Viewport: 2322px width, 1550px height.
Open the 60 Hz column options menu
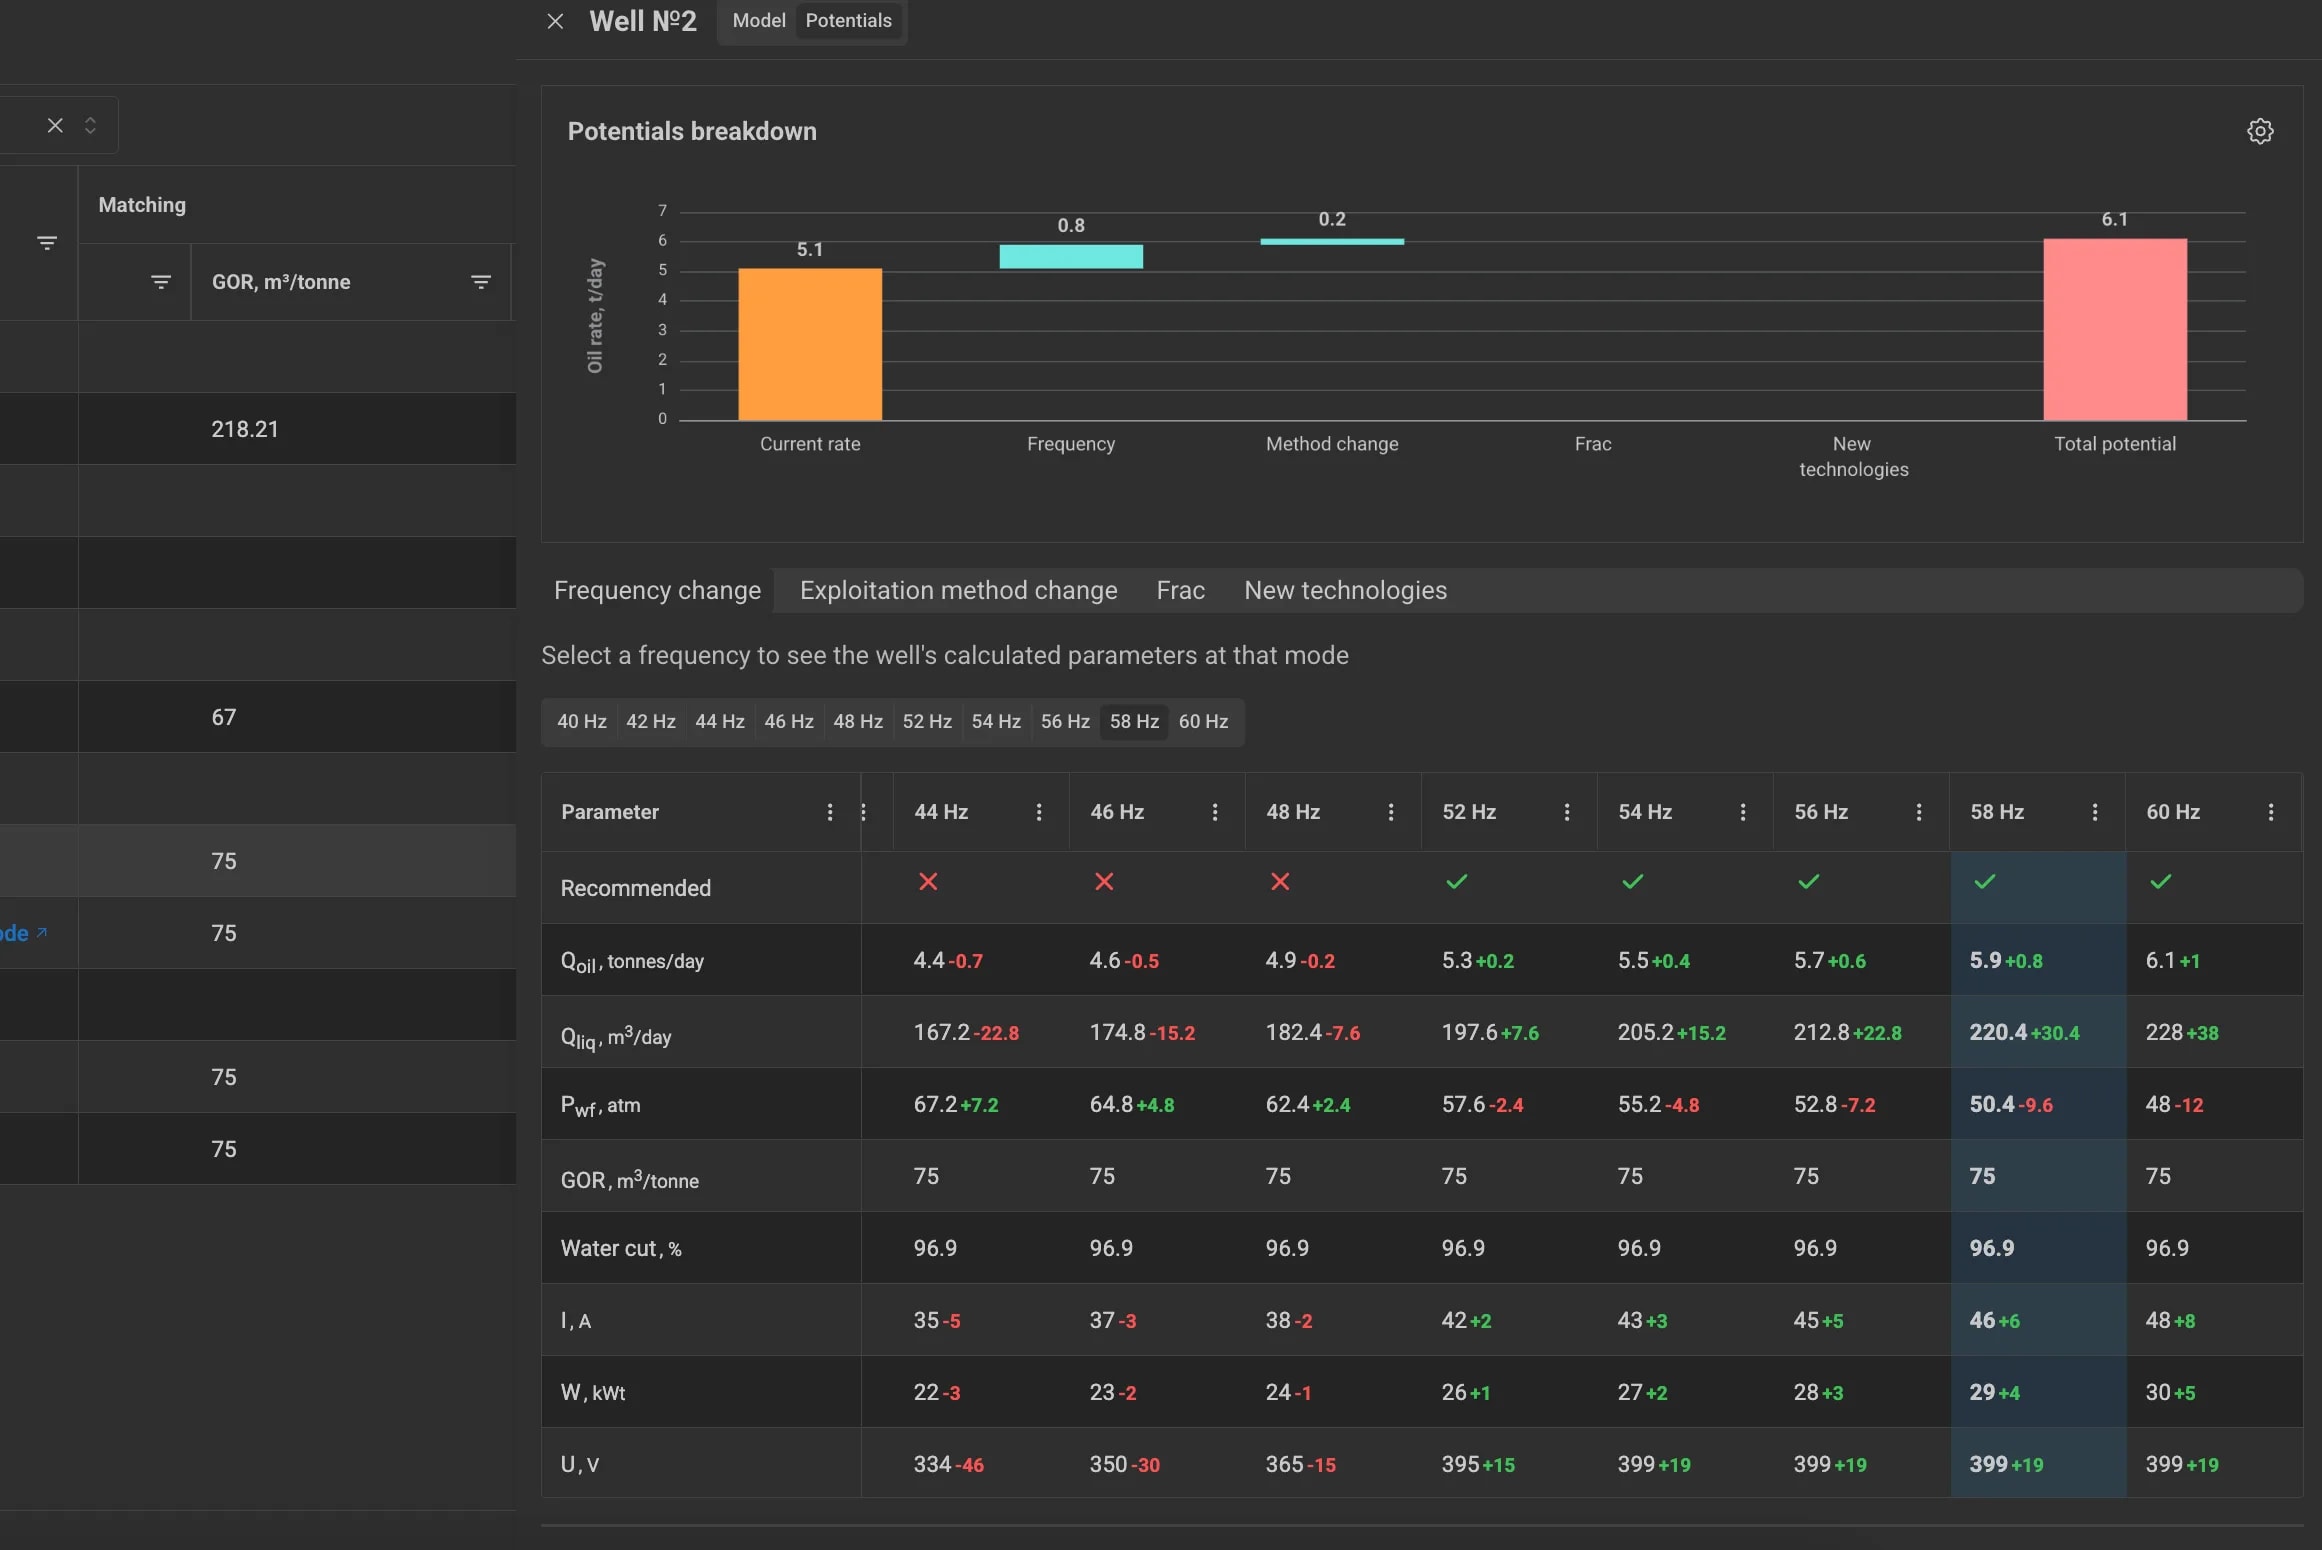2271,812
